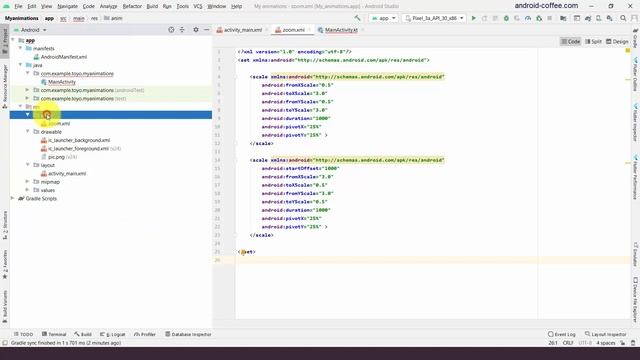Collapse the app module tree node

click(x=13, y=40)
